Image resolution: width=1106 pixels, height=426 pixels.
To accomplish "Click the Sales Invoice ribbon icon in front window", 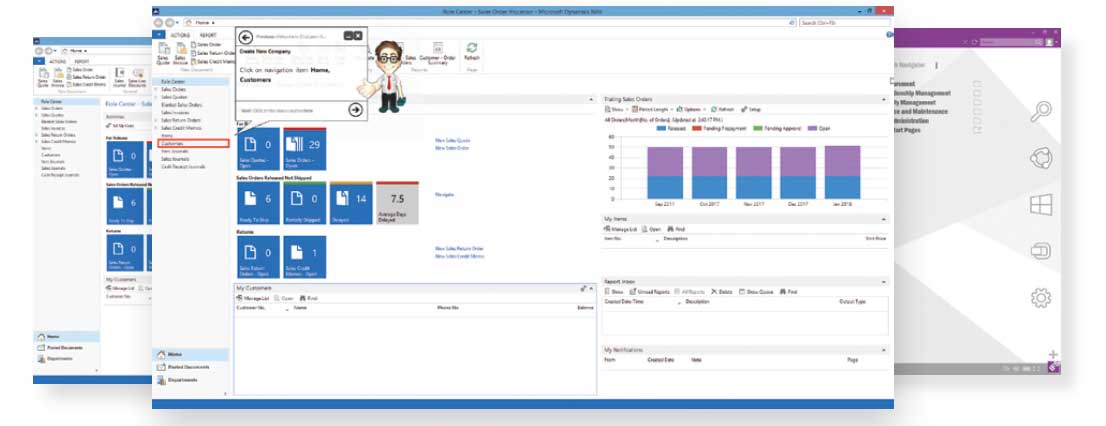I will 181,53.
